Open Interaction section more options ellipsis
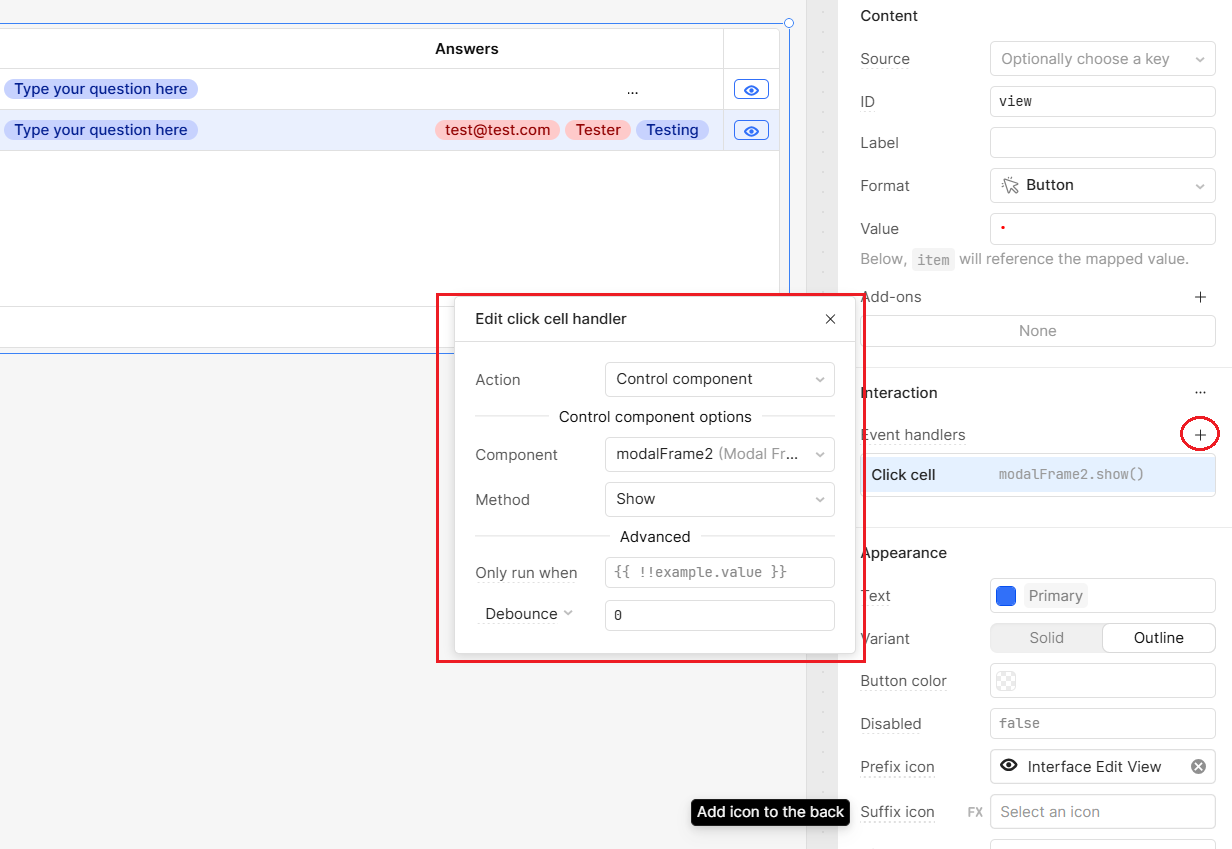The height and width of the screenshot is (849, 1232). [x=1200, y=393]
